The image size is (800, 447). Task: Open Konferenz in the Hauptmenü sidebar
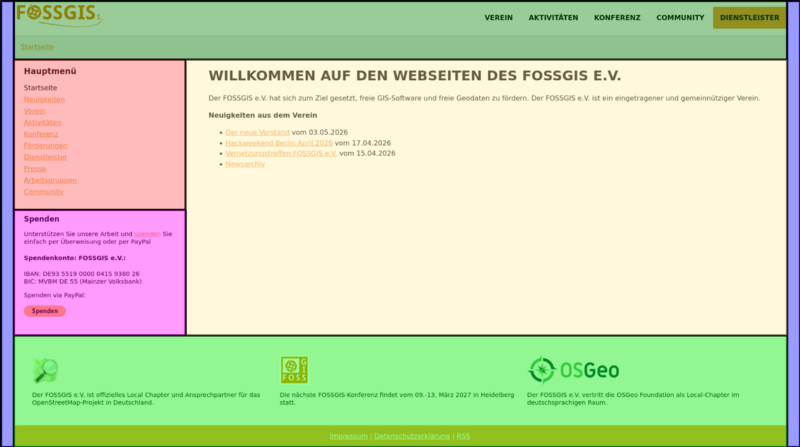41,134
